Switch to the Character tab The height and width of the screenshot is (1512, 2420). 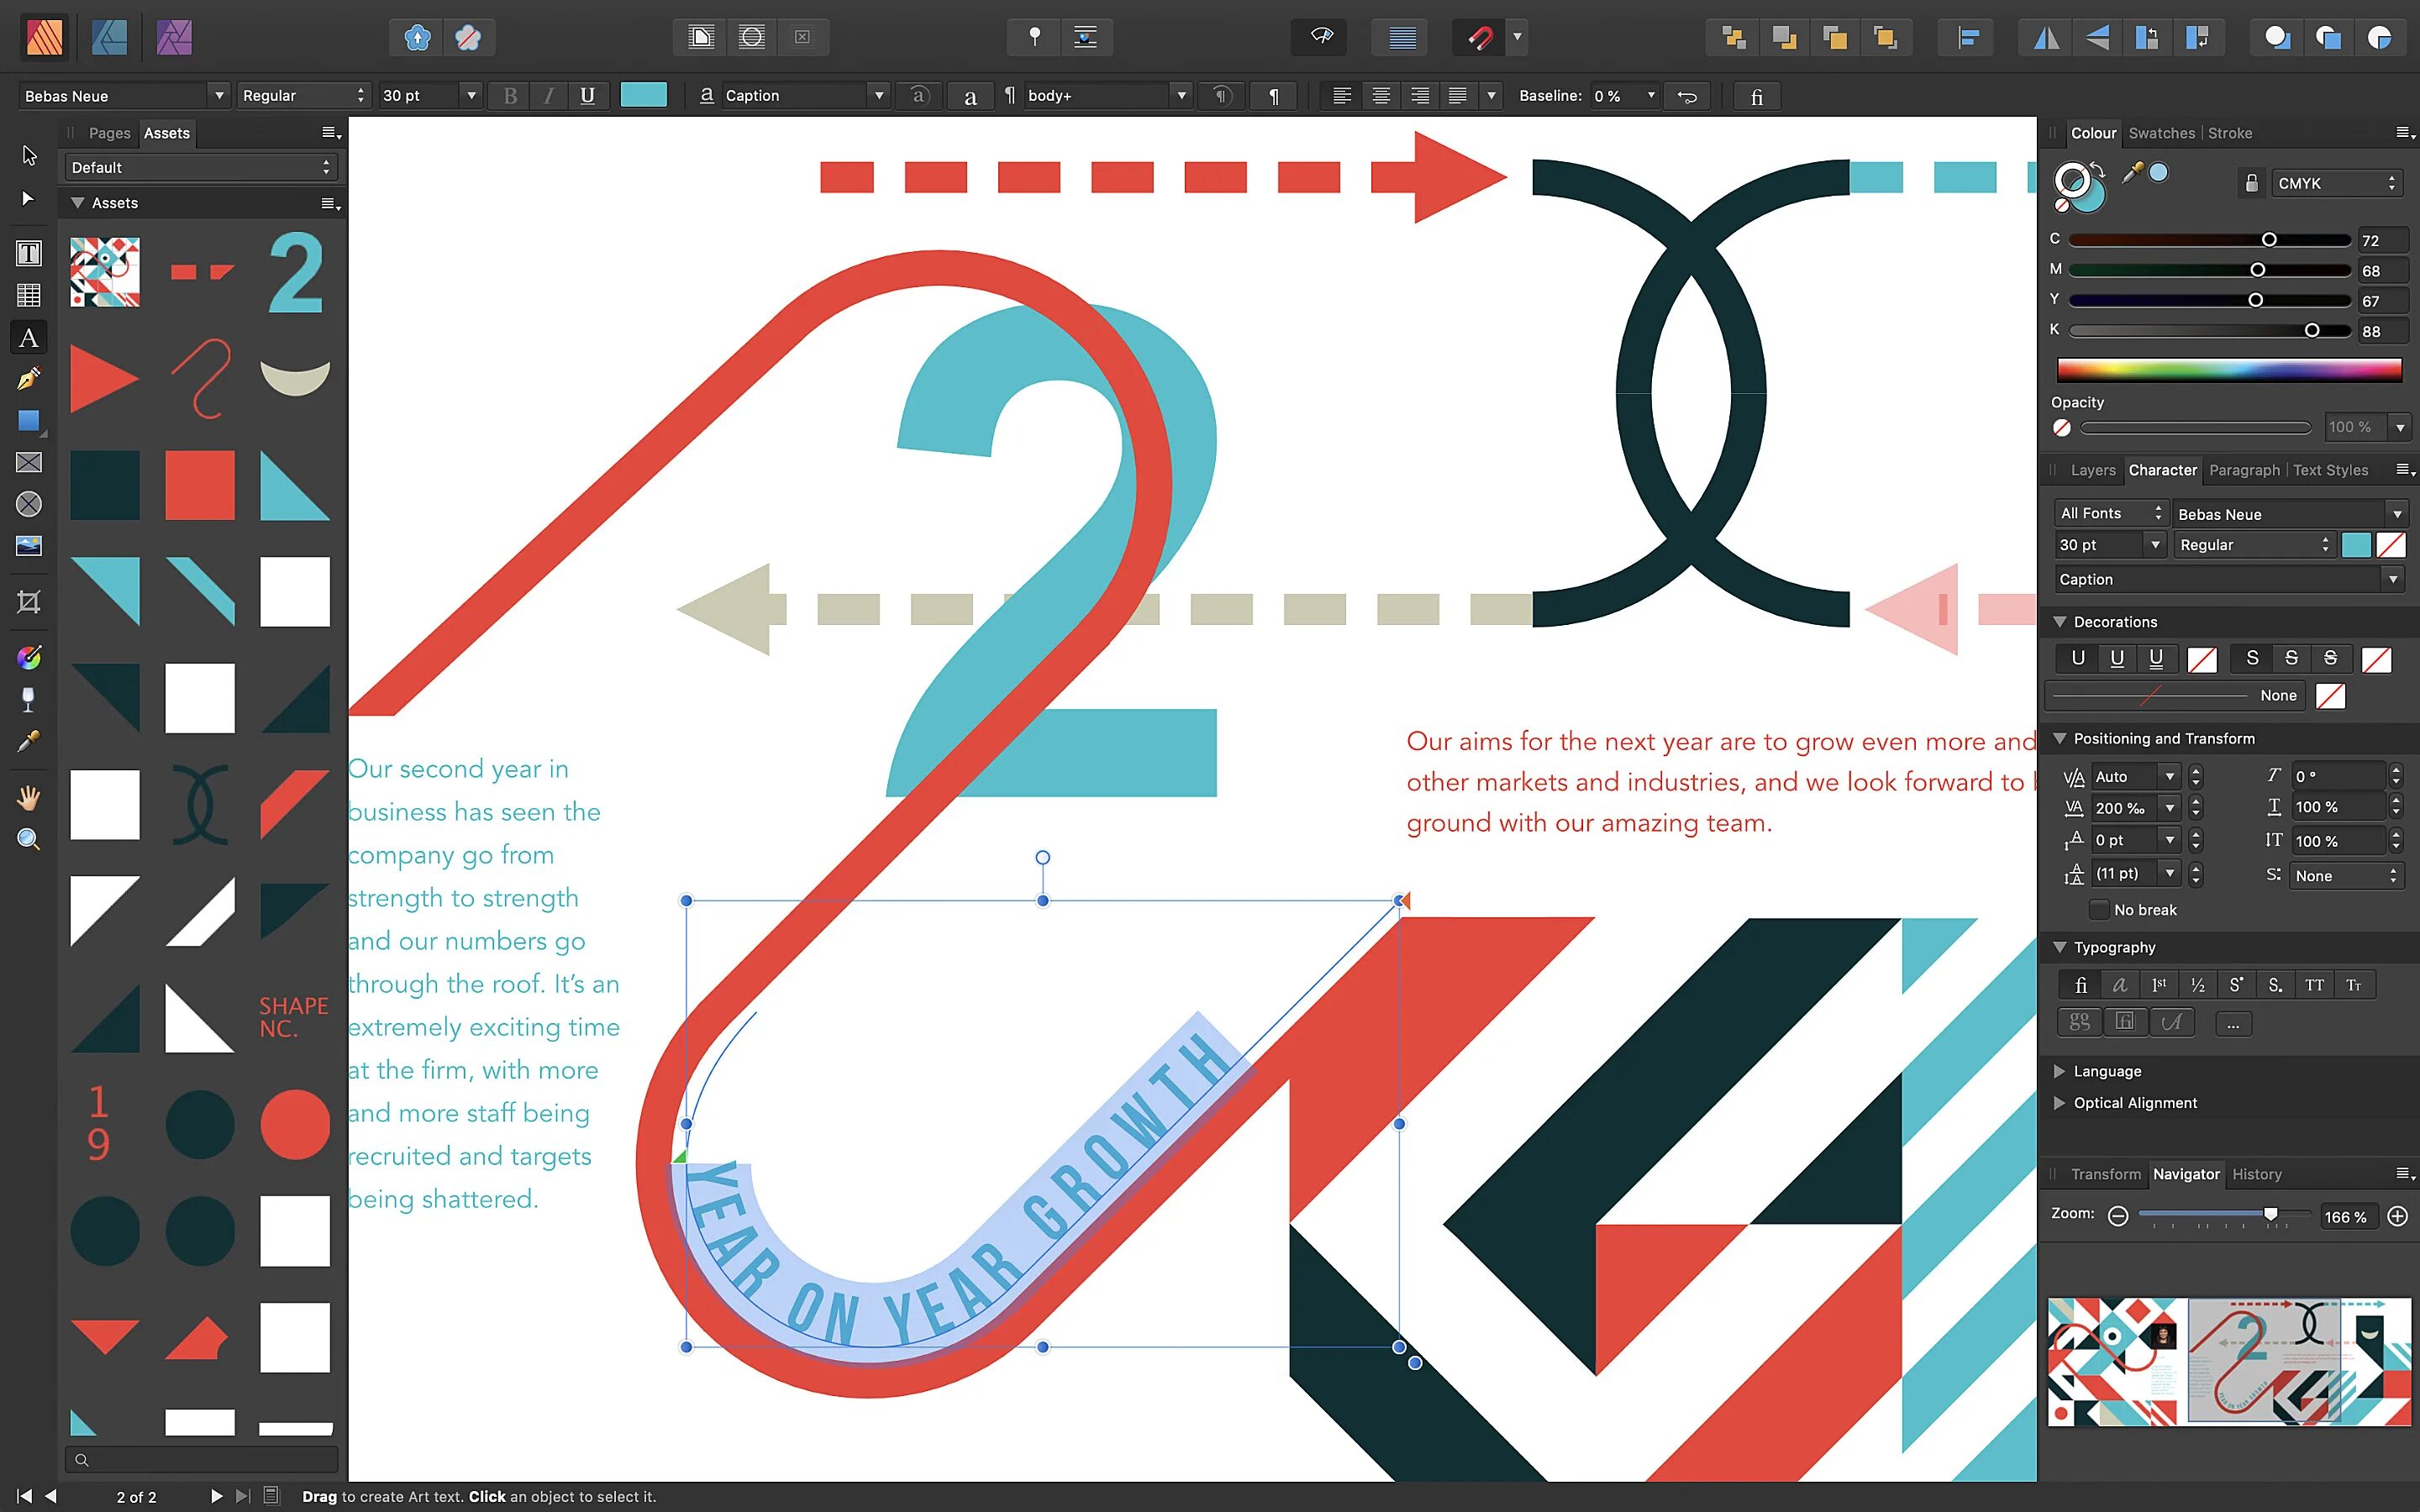click(x=2160, y=470)
